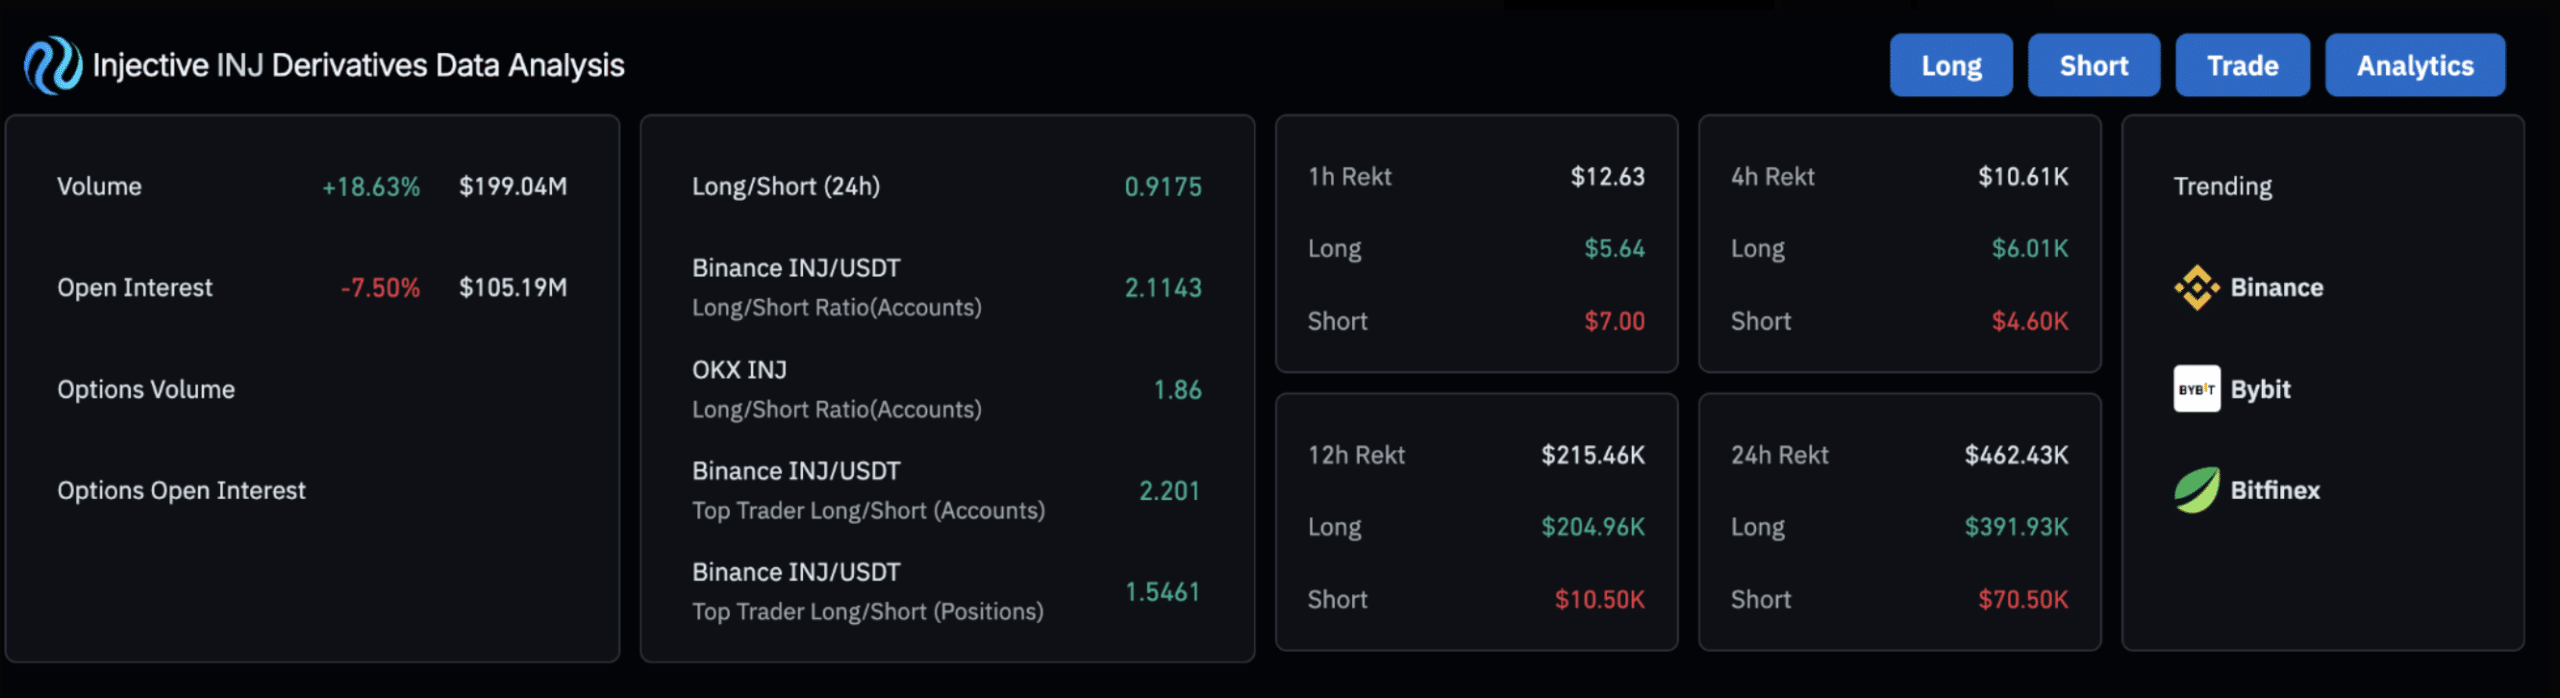
Task: Open the Trade button
Action: (2242, 66)
